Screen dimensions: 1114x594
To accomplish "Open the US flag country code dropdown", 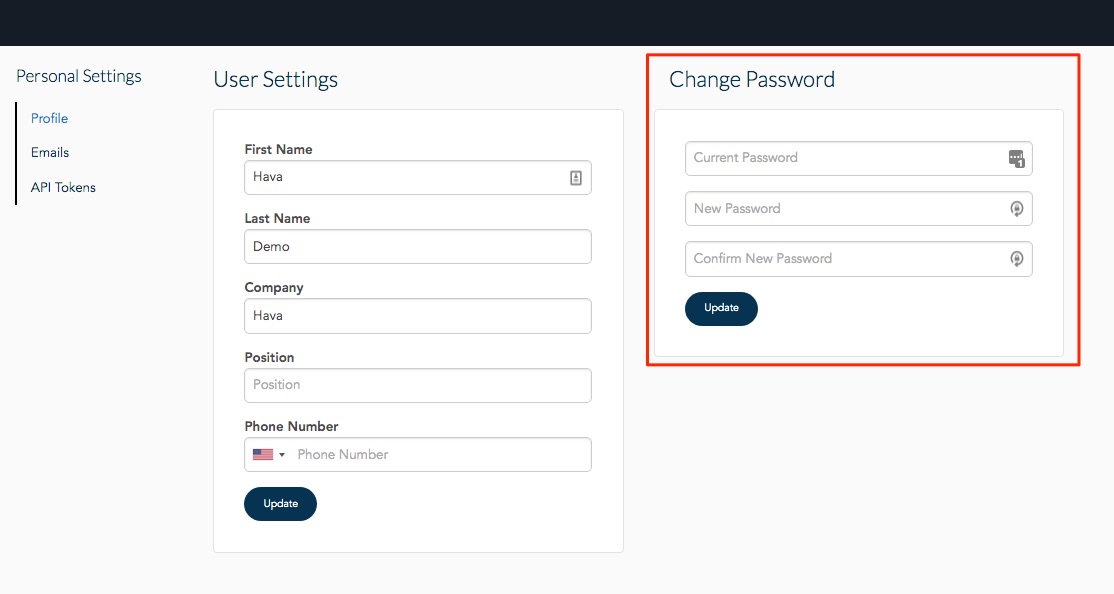I will tap(269, 455).
